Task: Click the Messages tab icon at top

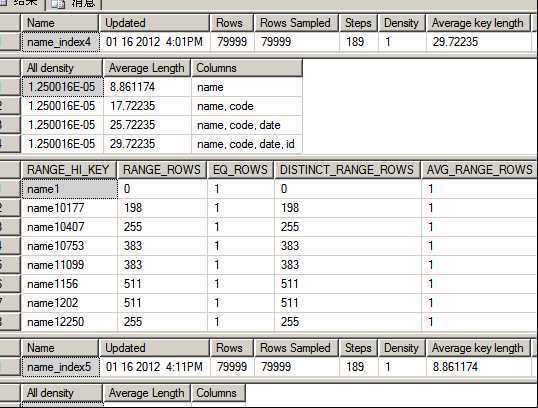Action: (x=58, y=3)
